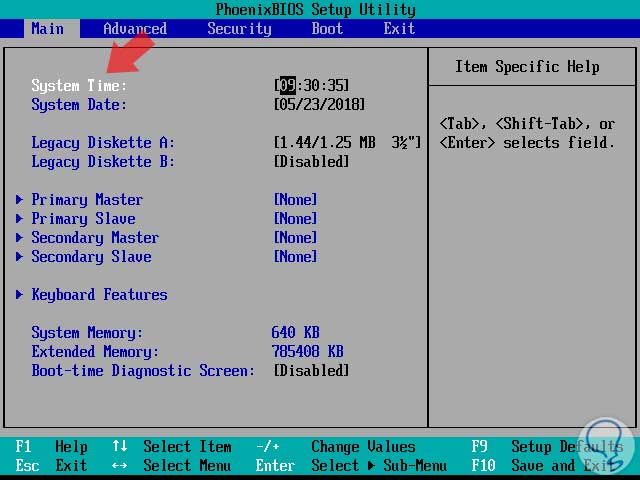Open the Exit menu tab
This screenshot has height=480, width=640.
coord(399,29)
